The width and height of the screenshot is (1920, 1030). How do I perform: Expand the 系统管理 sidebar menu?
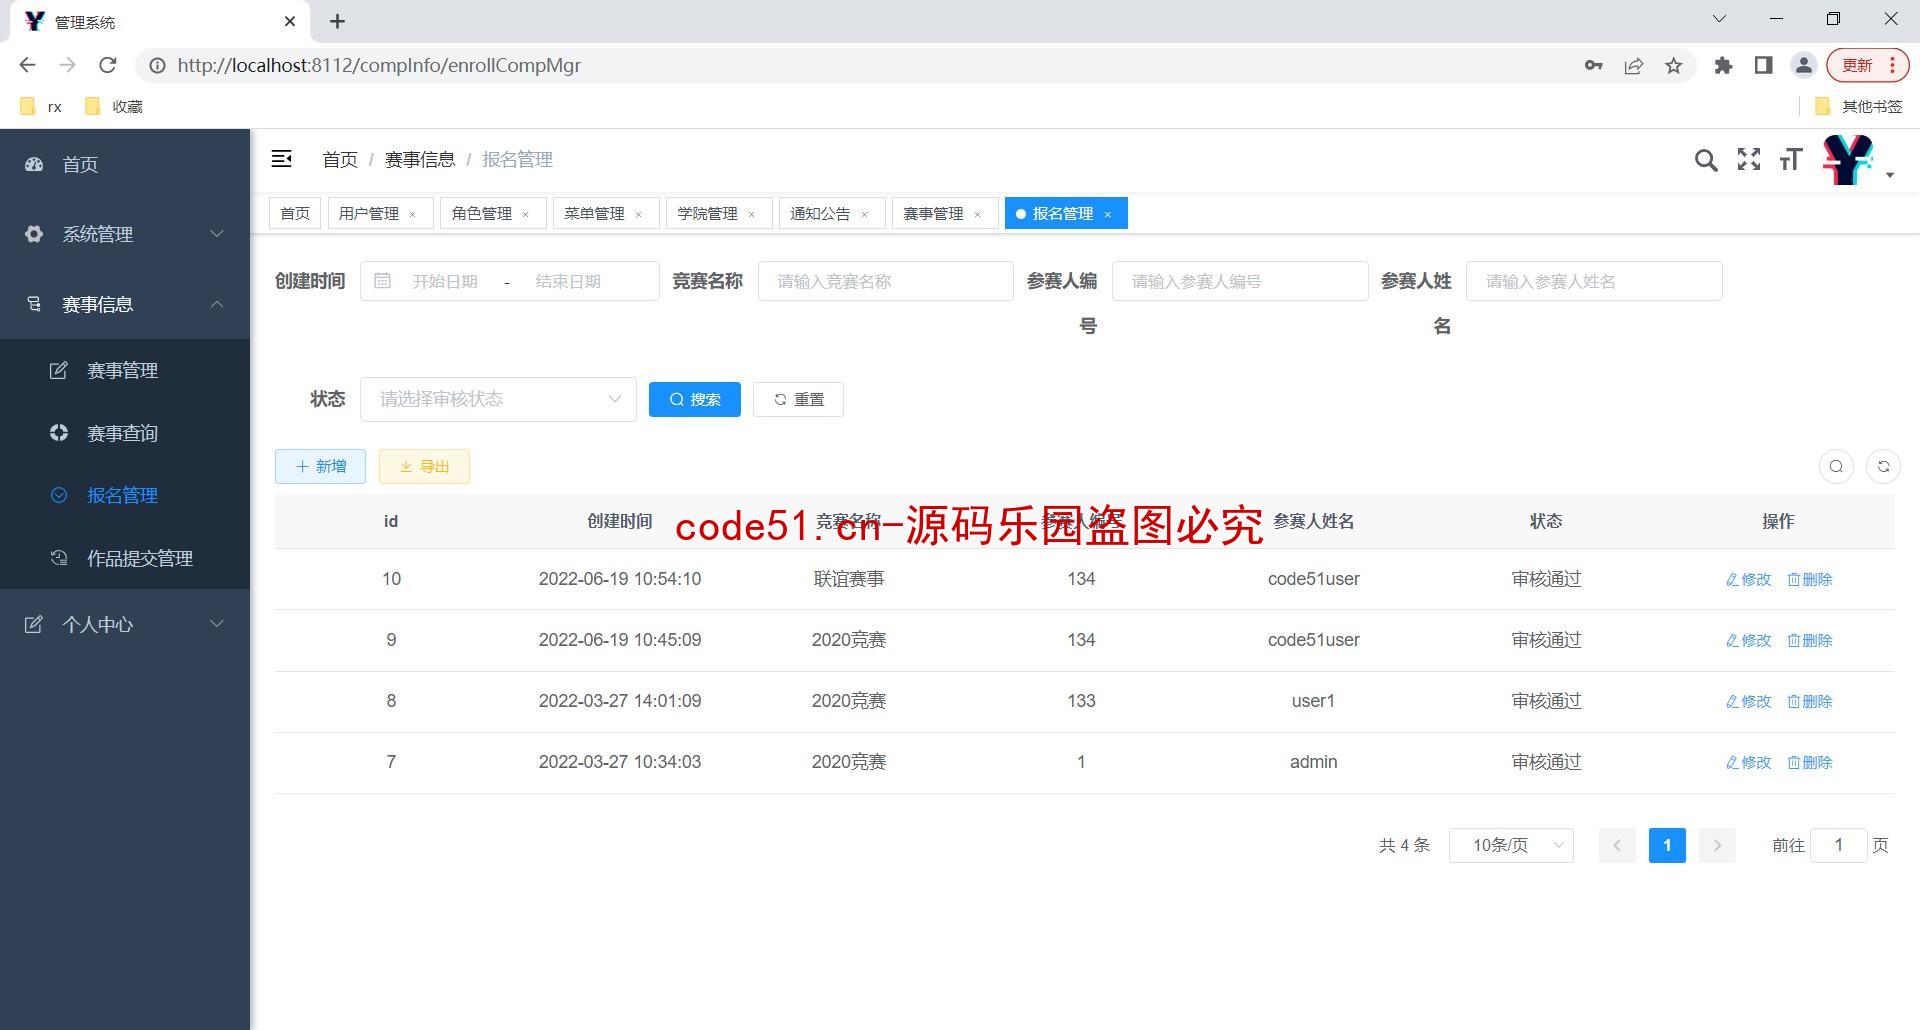click(125, 234)
